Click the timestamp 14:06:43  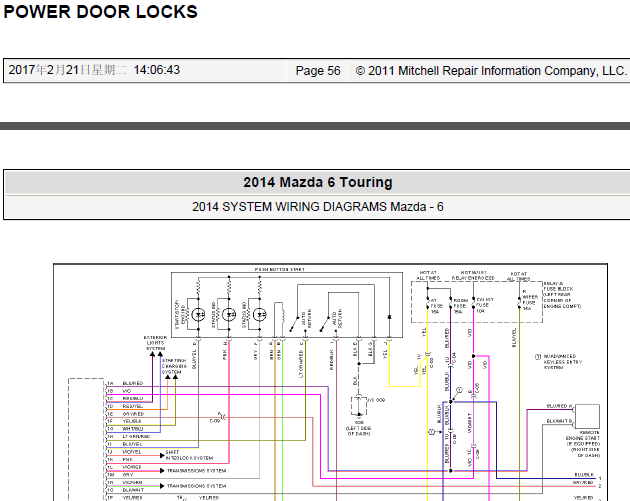click(x=157, y=70)
